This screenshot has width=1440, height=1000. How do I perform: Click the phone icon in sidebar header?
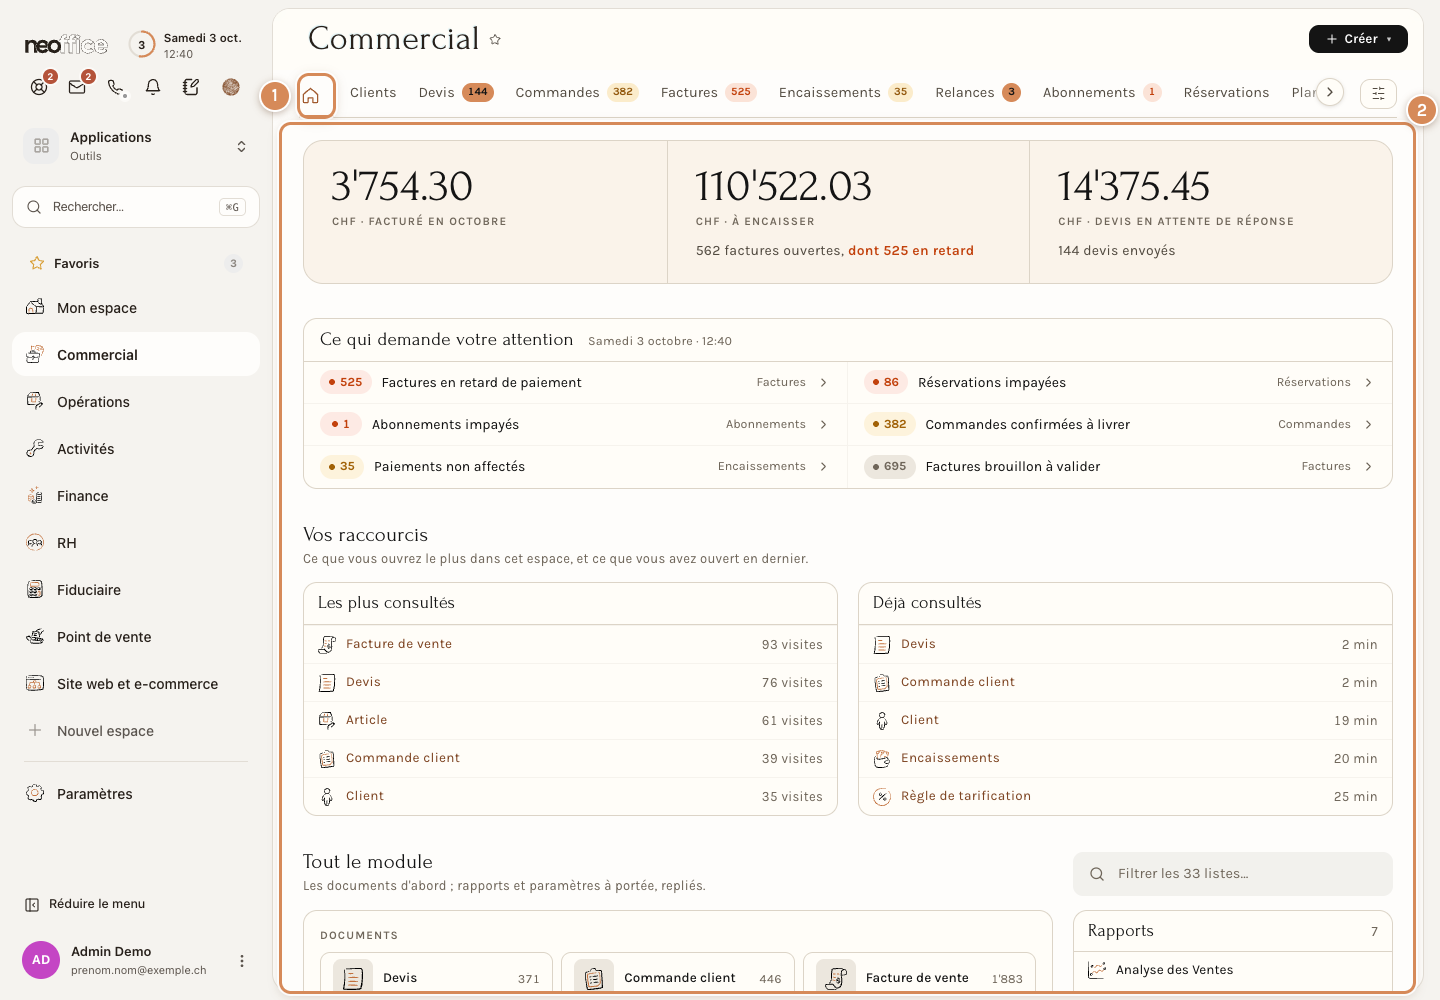tap(116, 87)
